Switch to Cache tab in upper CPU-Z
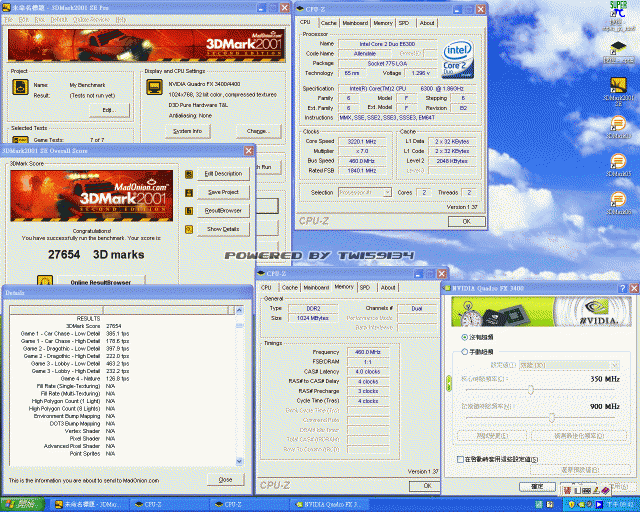The width and height of the screenshot is (640, 512). (x=329, y=23)
